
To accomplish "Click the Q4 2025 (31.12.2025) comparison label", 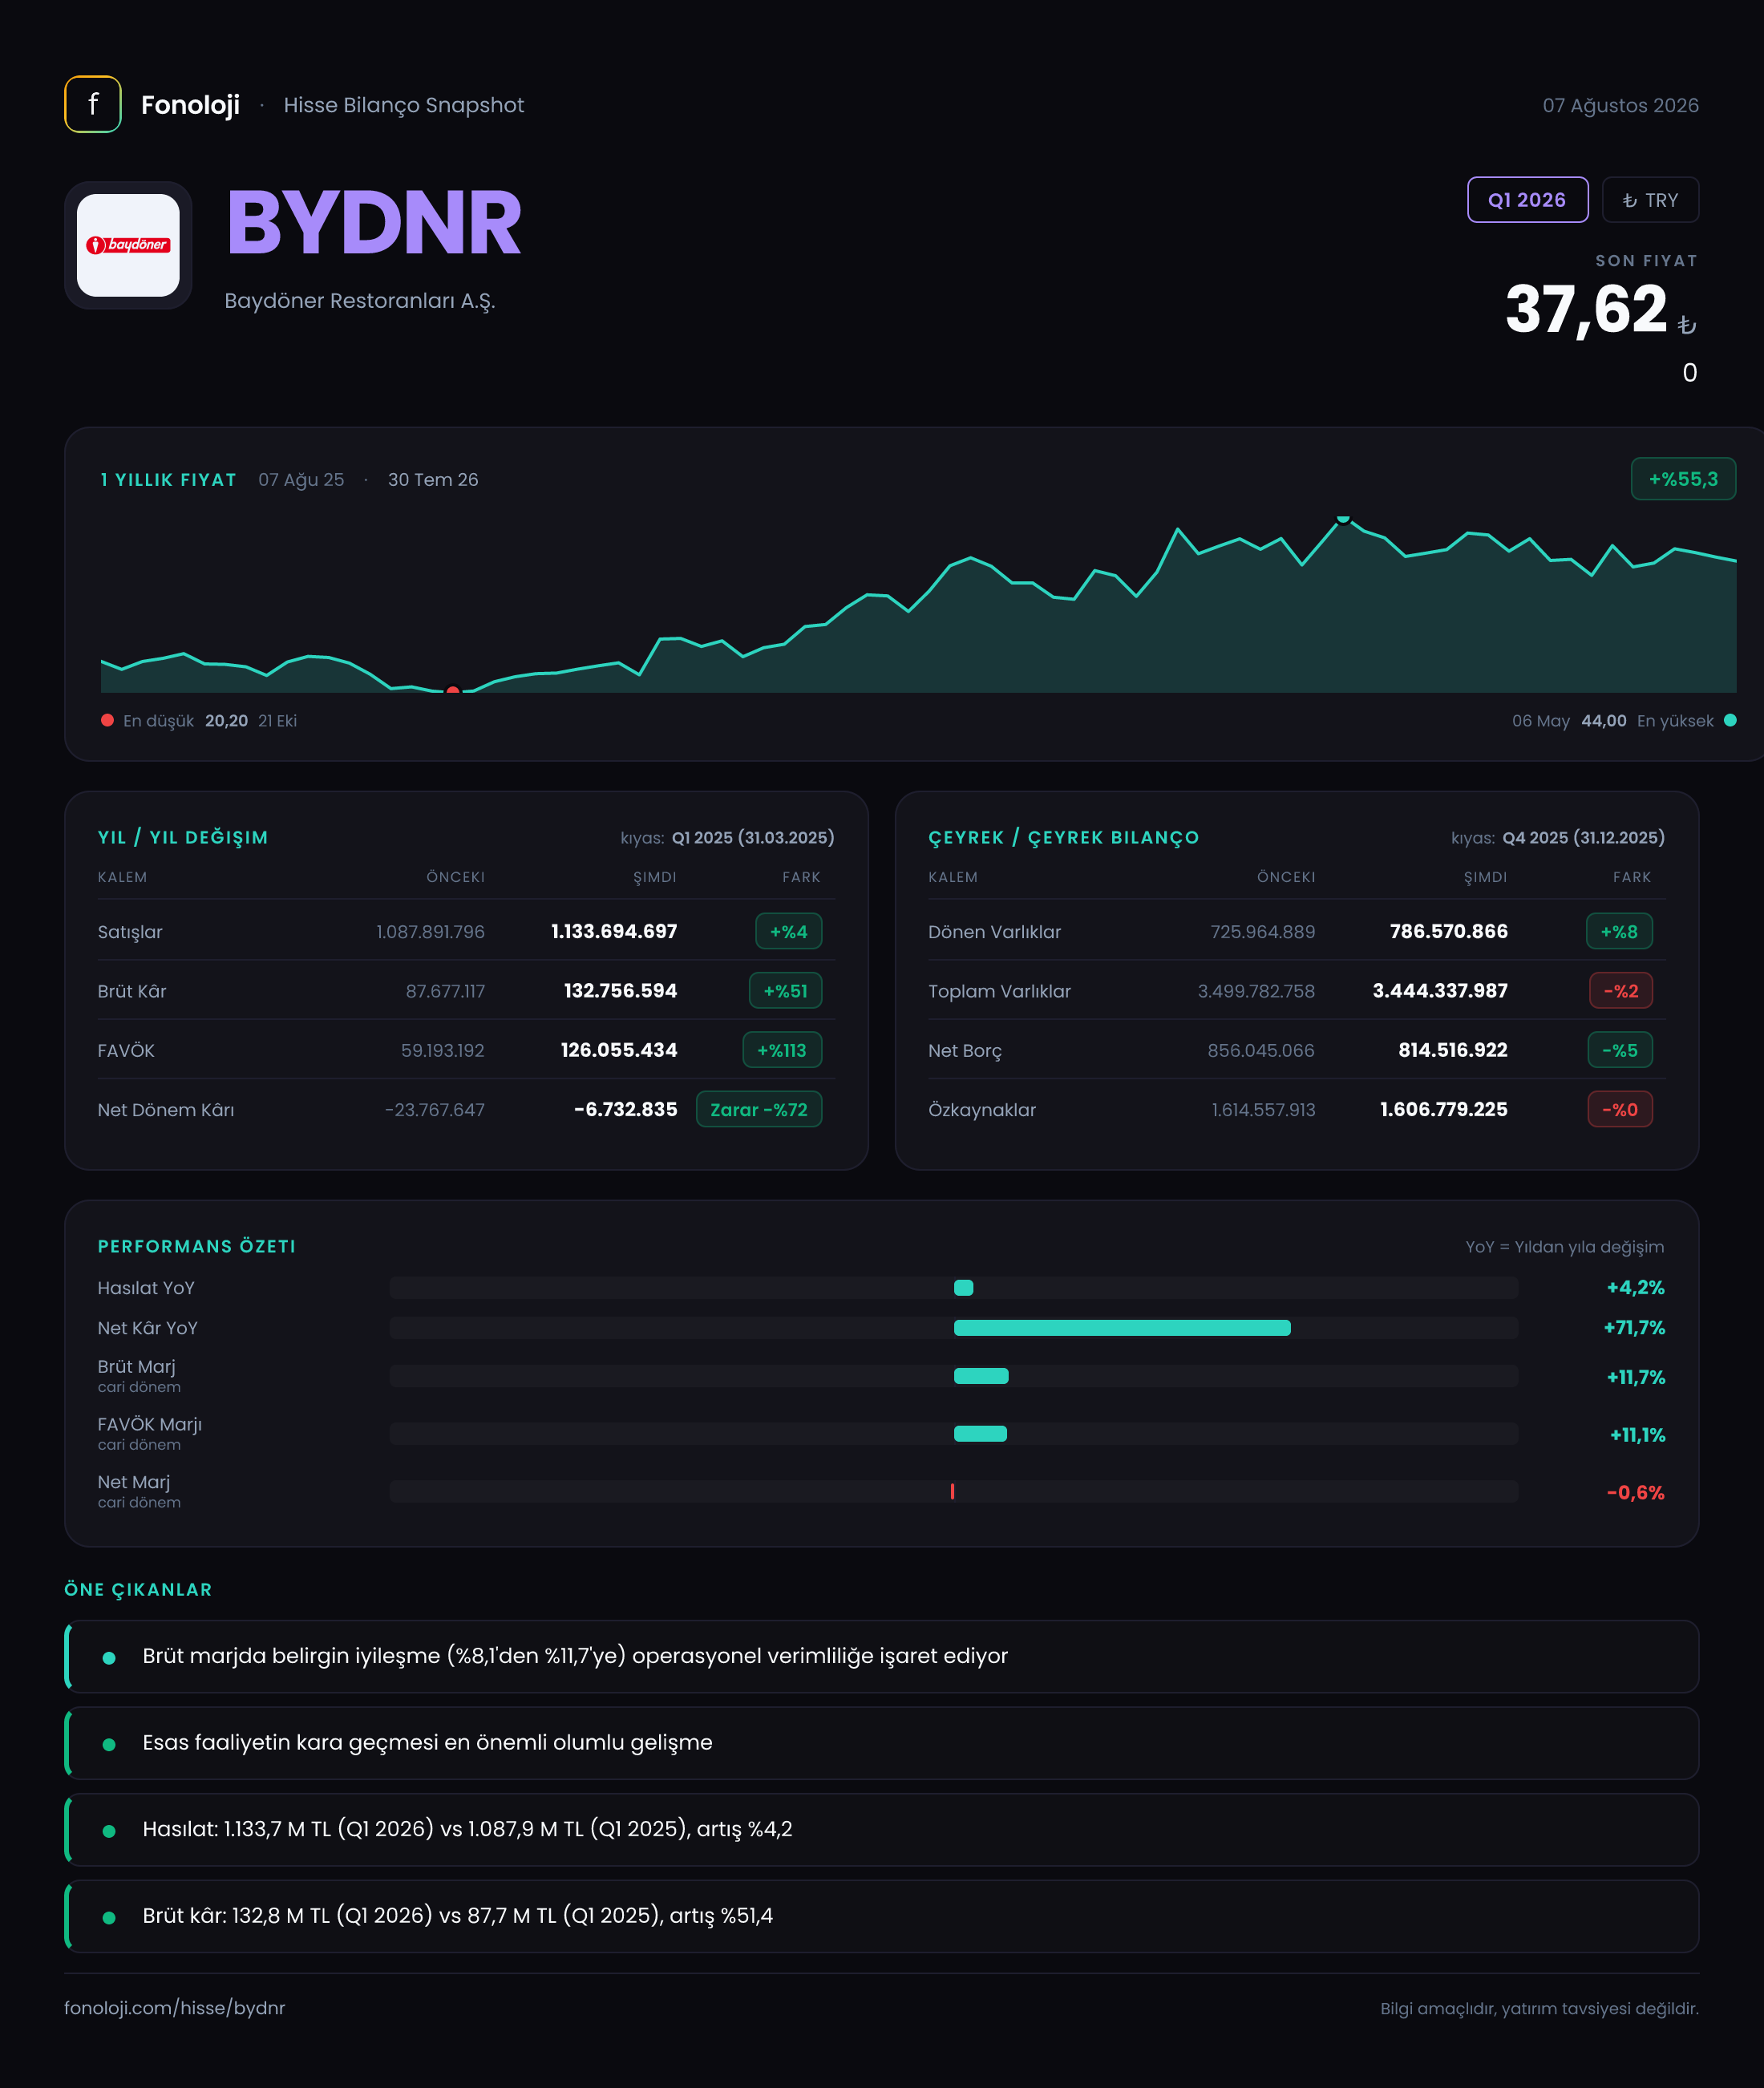I will click(1584, 837).
